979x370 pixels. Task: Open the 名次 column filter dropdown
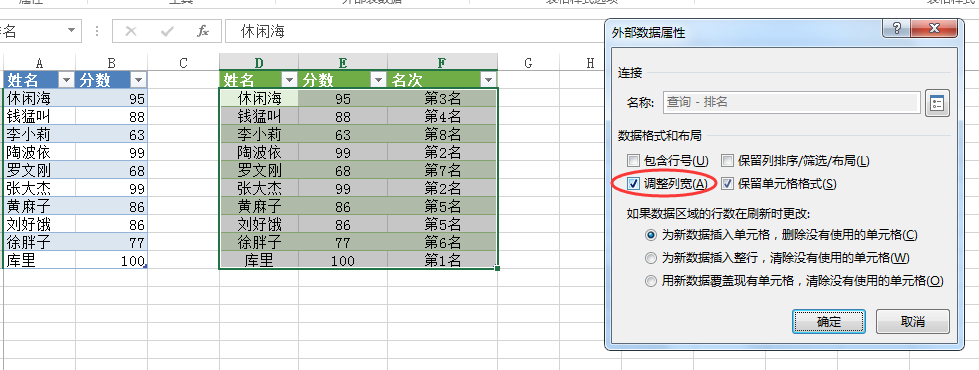(x=488, y=80)
